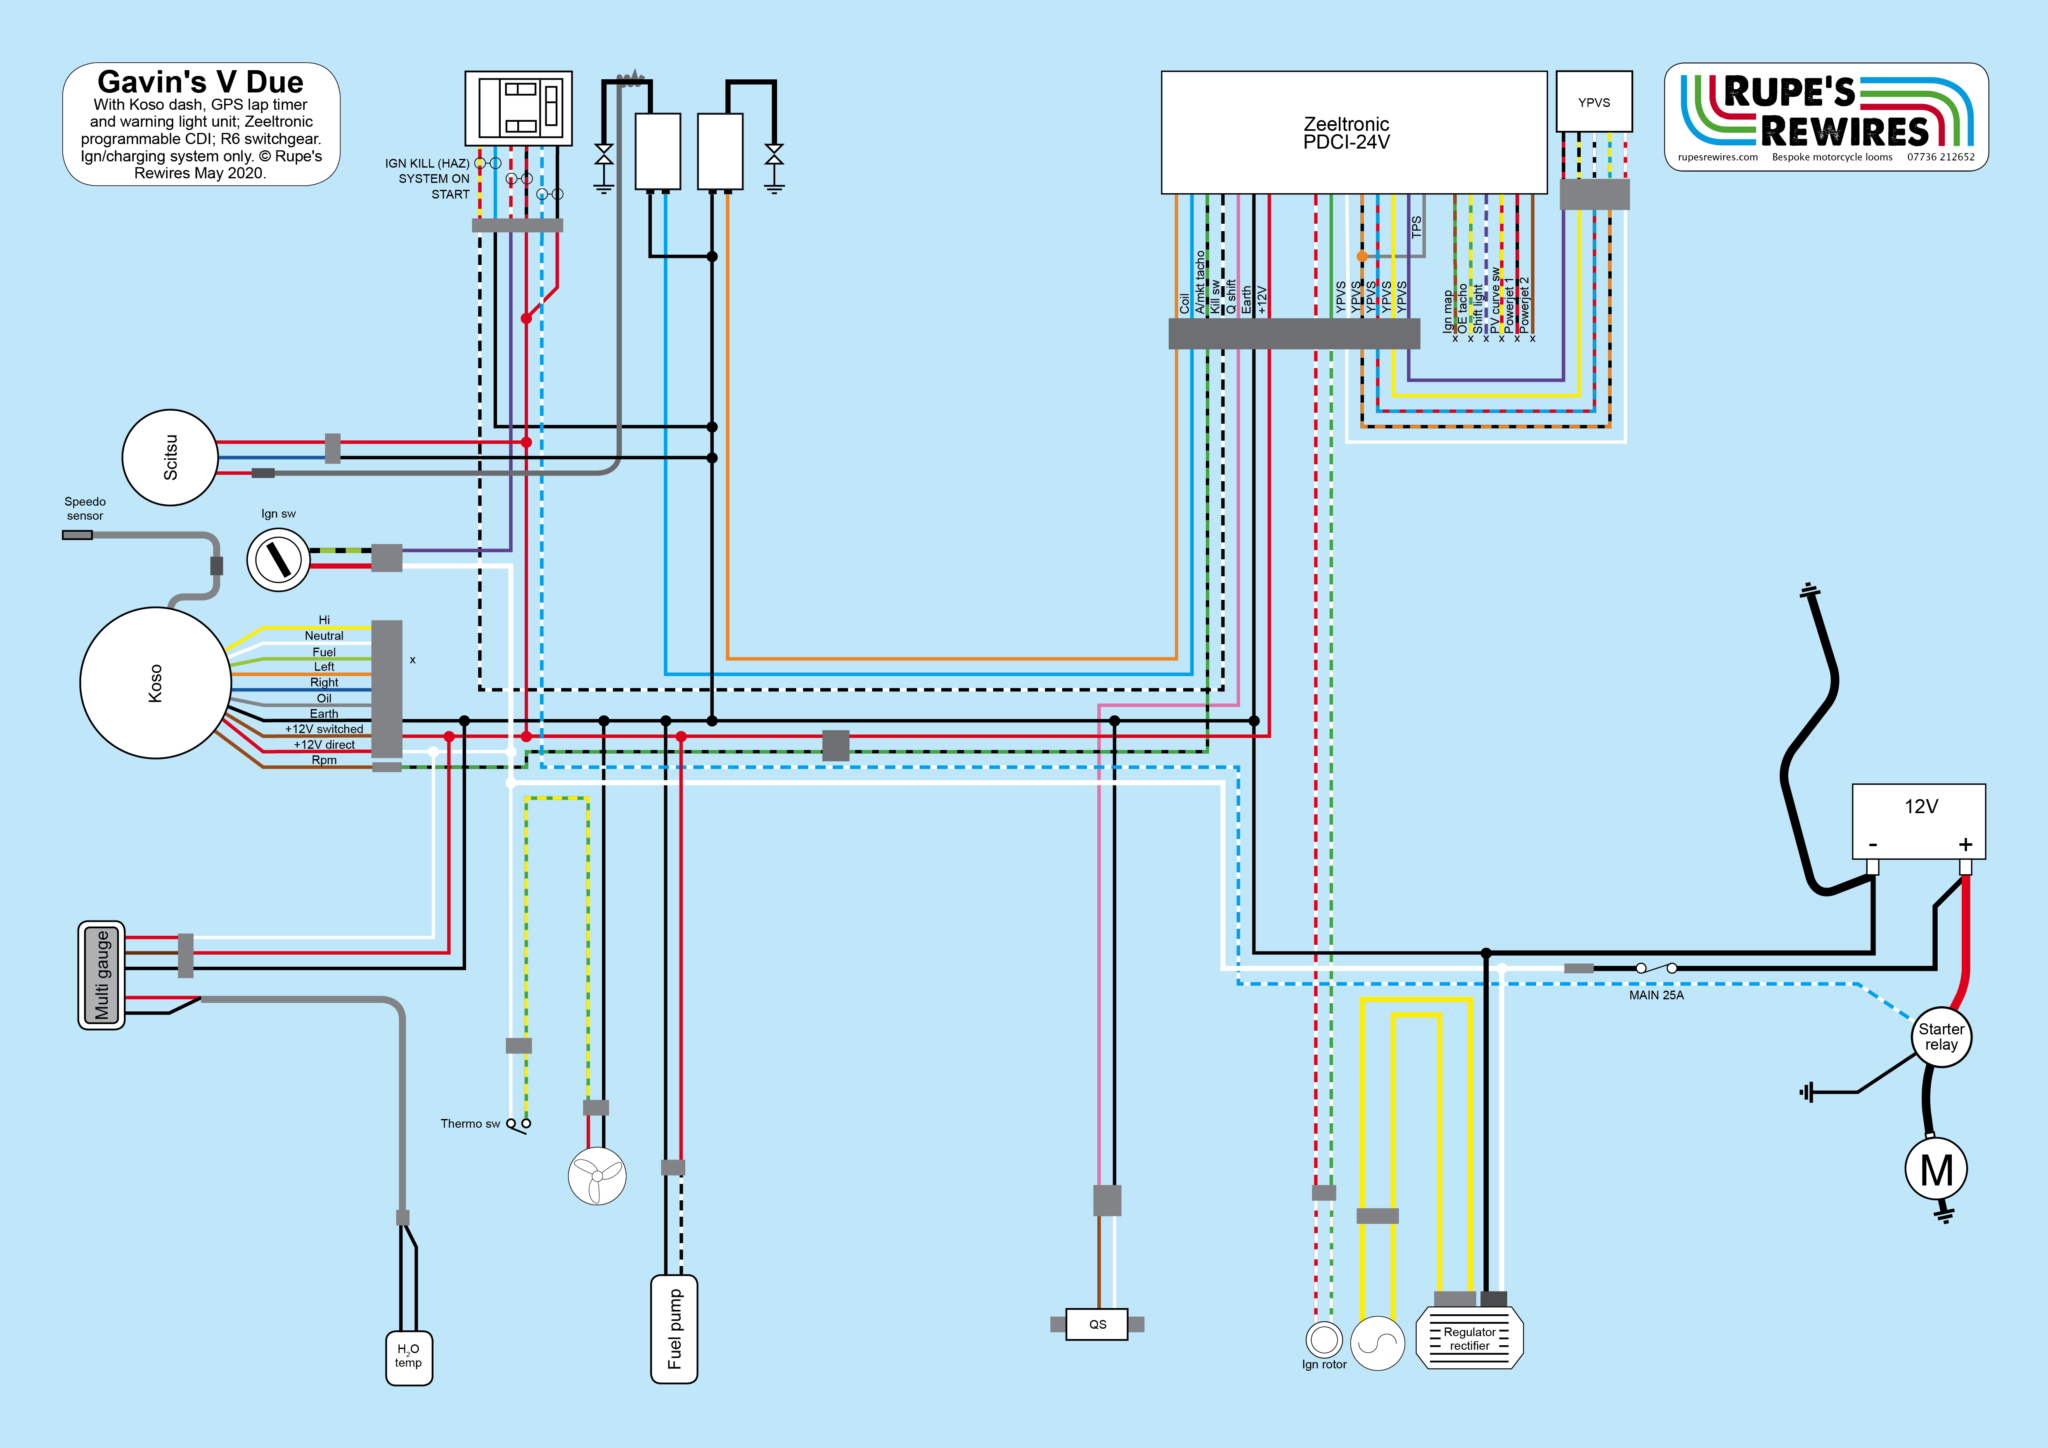The image size is (2048, 1448).
Task: Select the Regulator rectifier component
Action: [x=1469, y=1338]
